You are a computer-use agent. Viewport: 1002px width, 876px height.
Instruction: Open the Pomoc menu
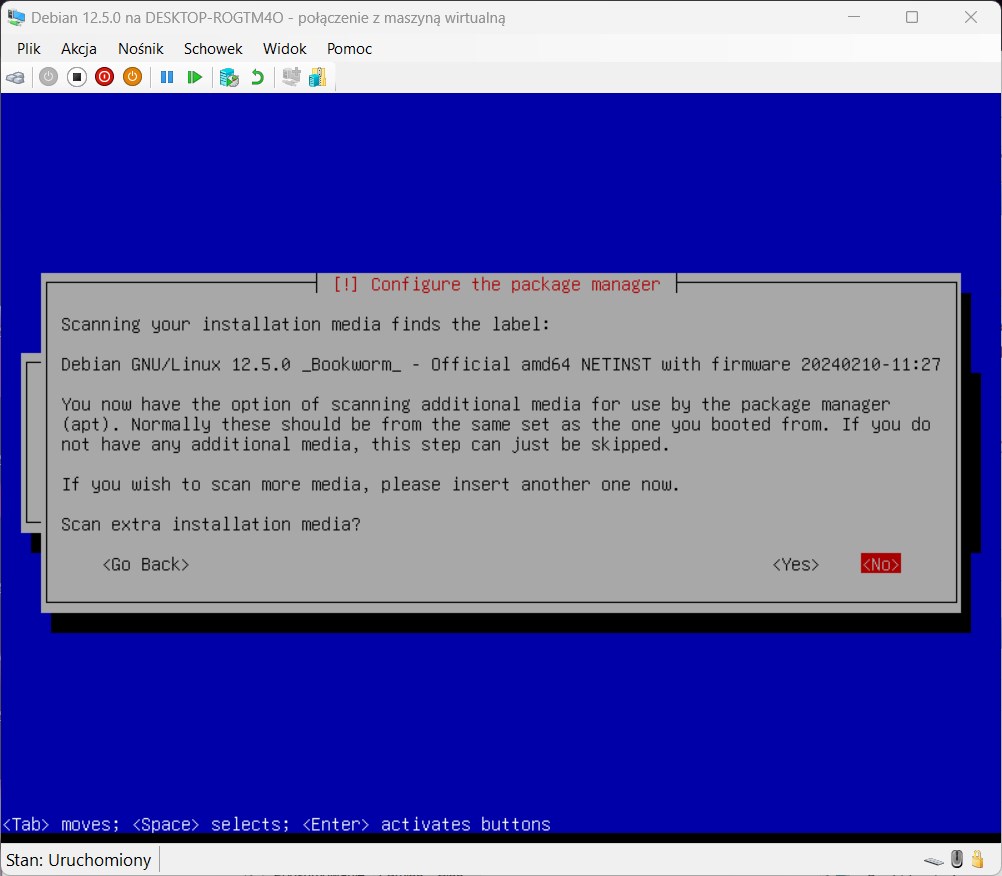coord(349,49)
